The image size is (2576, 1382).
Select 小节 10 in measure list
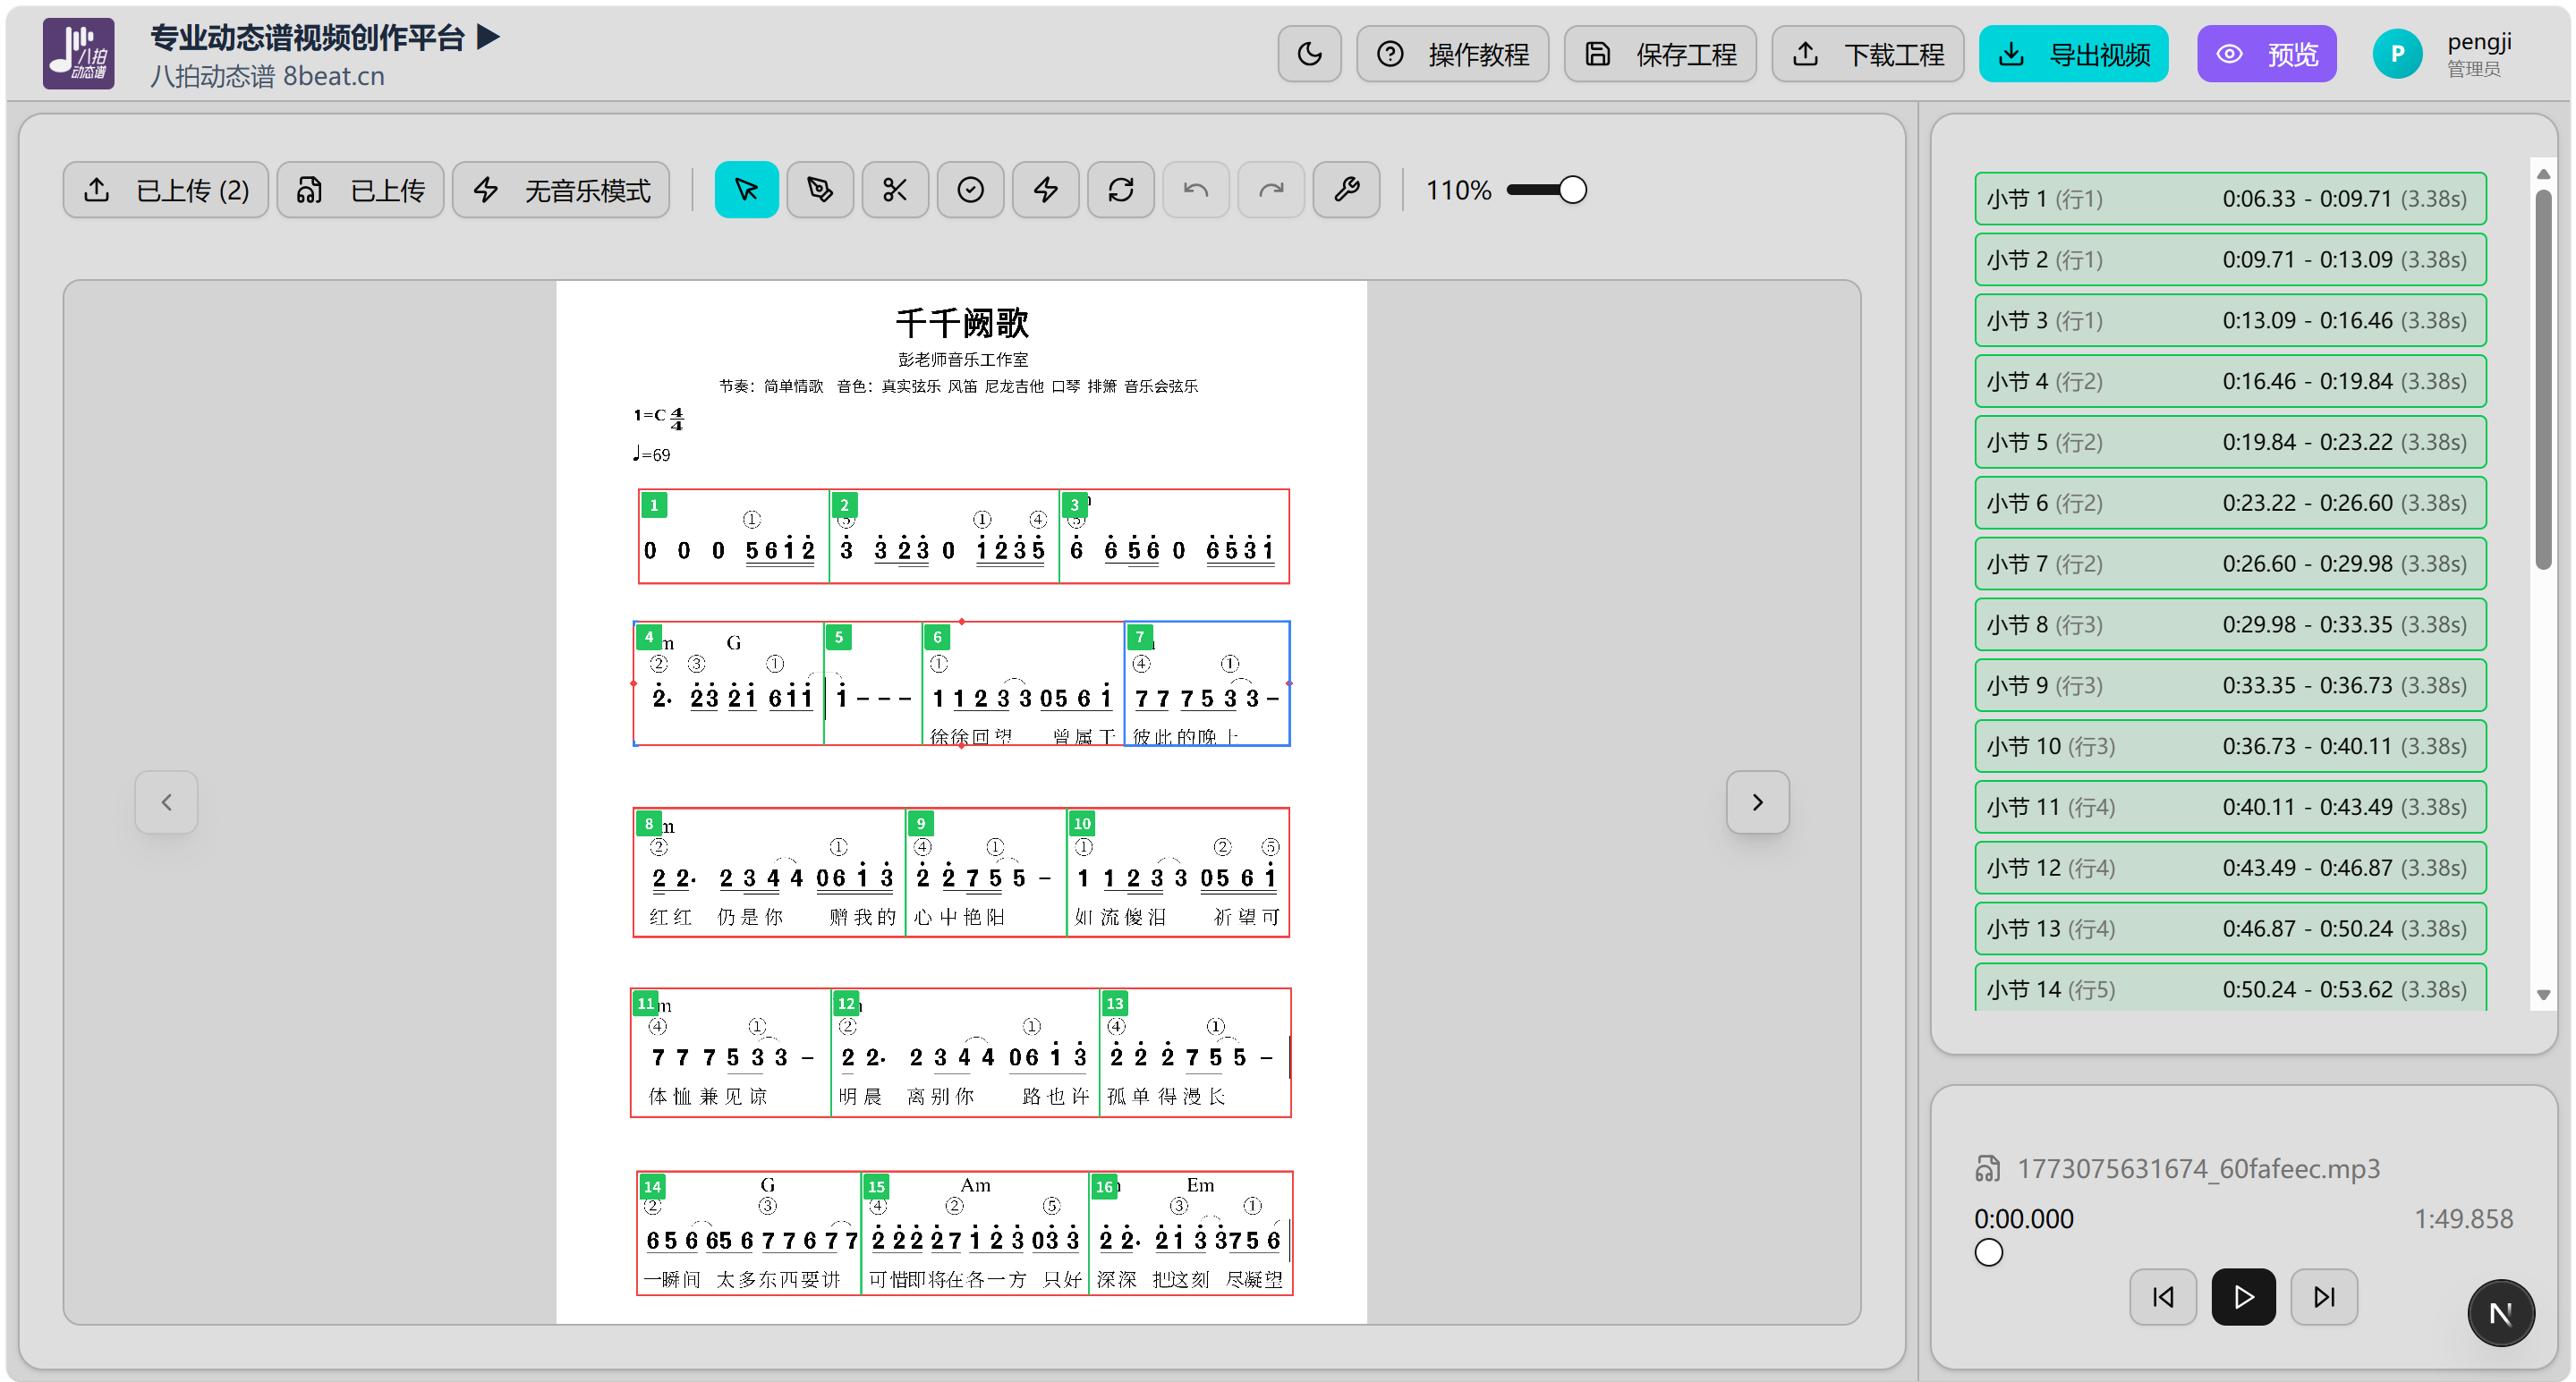point(2229,746)
